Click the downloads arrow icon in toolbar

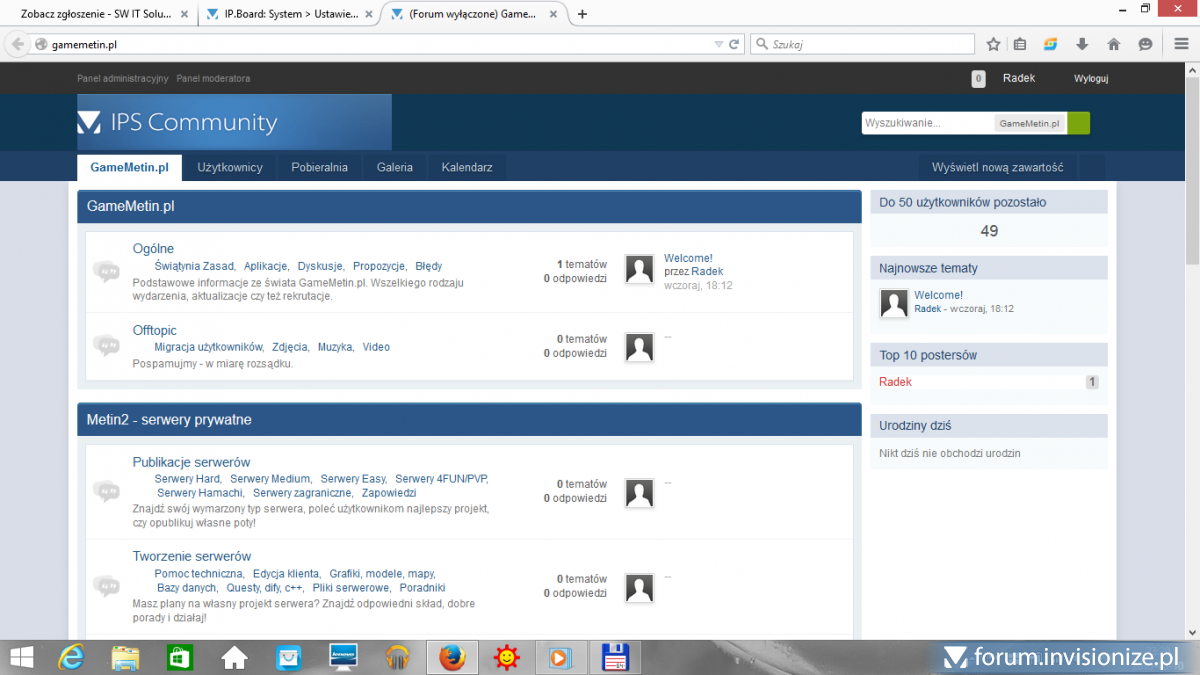[1082, 44]
